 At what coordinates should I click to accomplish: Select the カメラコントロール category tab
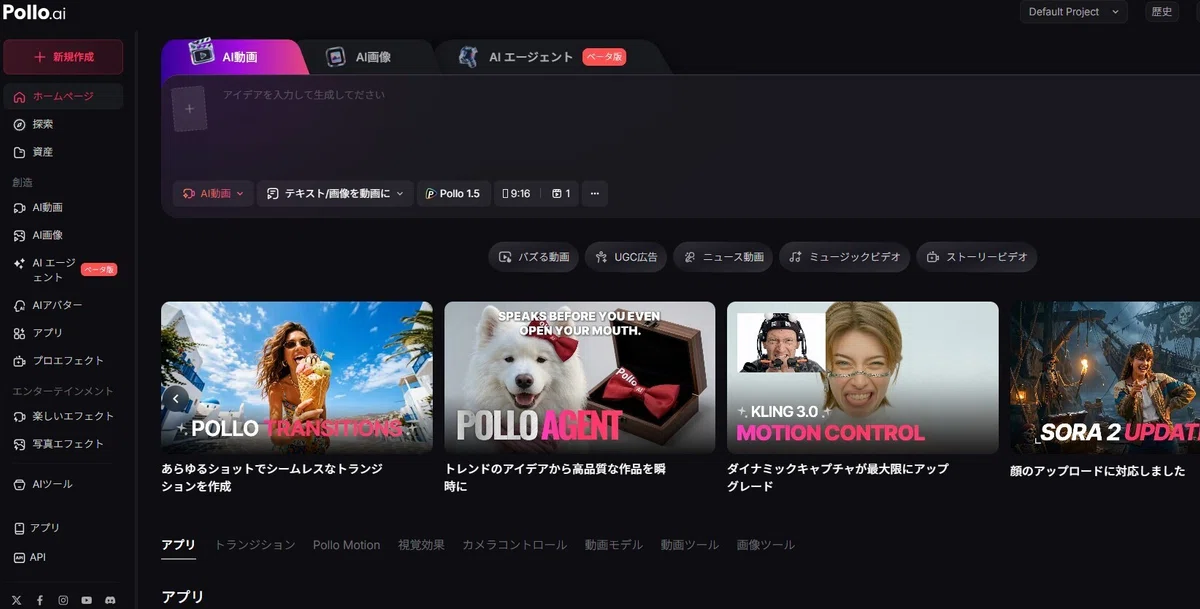tap(514, 545)
